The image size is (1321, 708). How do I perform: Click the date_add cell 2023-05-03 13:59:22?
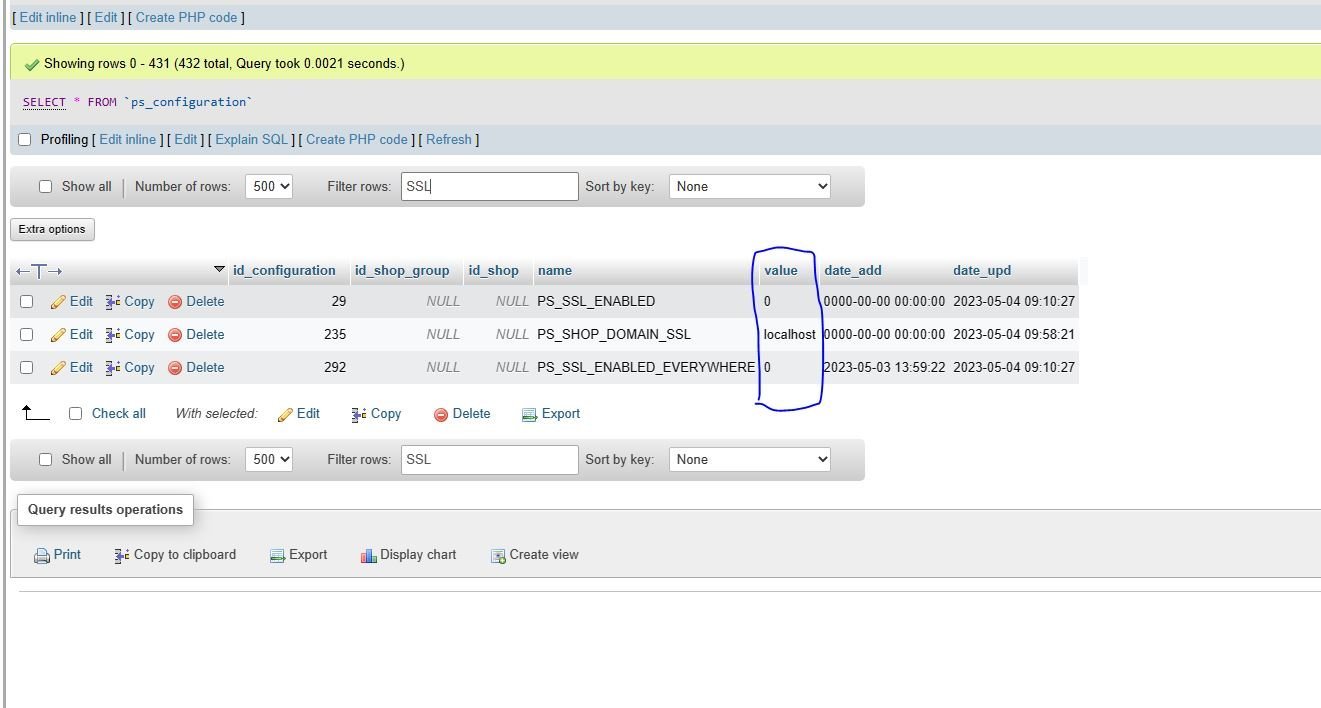(884, 367)
